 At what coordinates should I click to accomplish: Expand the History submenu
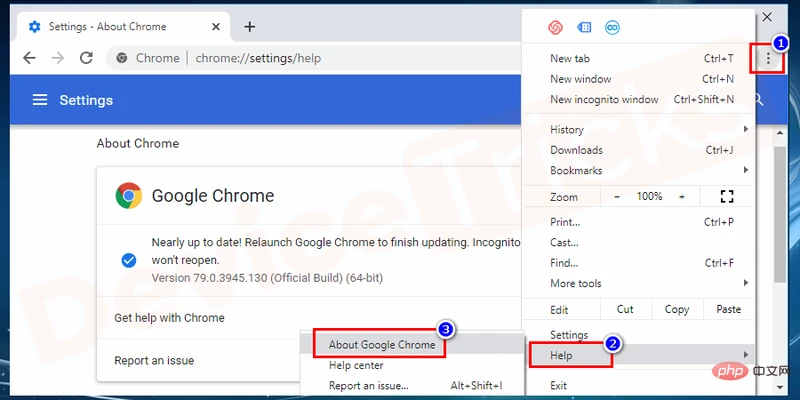(x=638, y=130)
